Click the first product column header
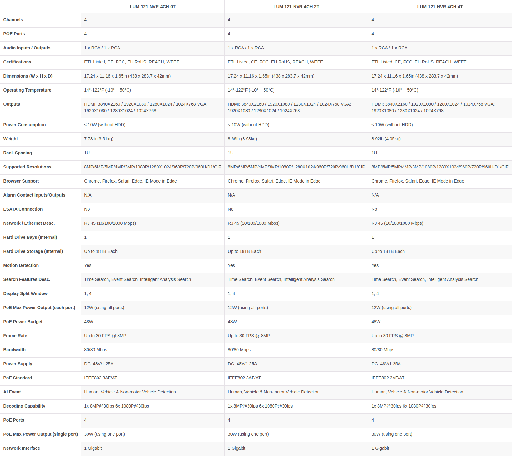512x456 pixels. click(x=153, y=6)
